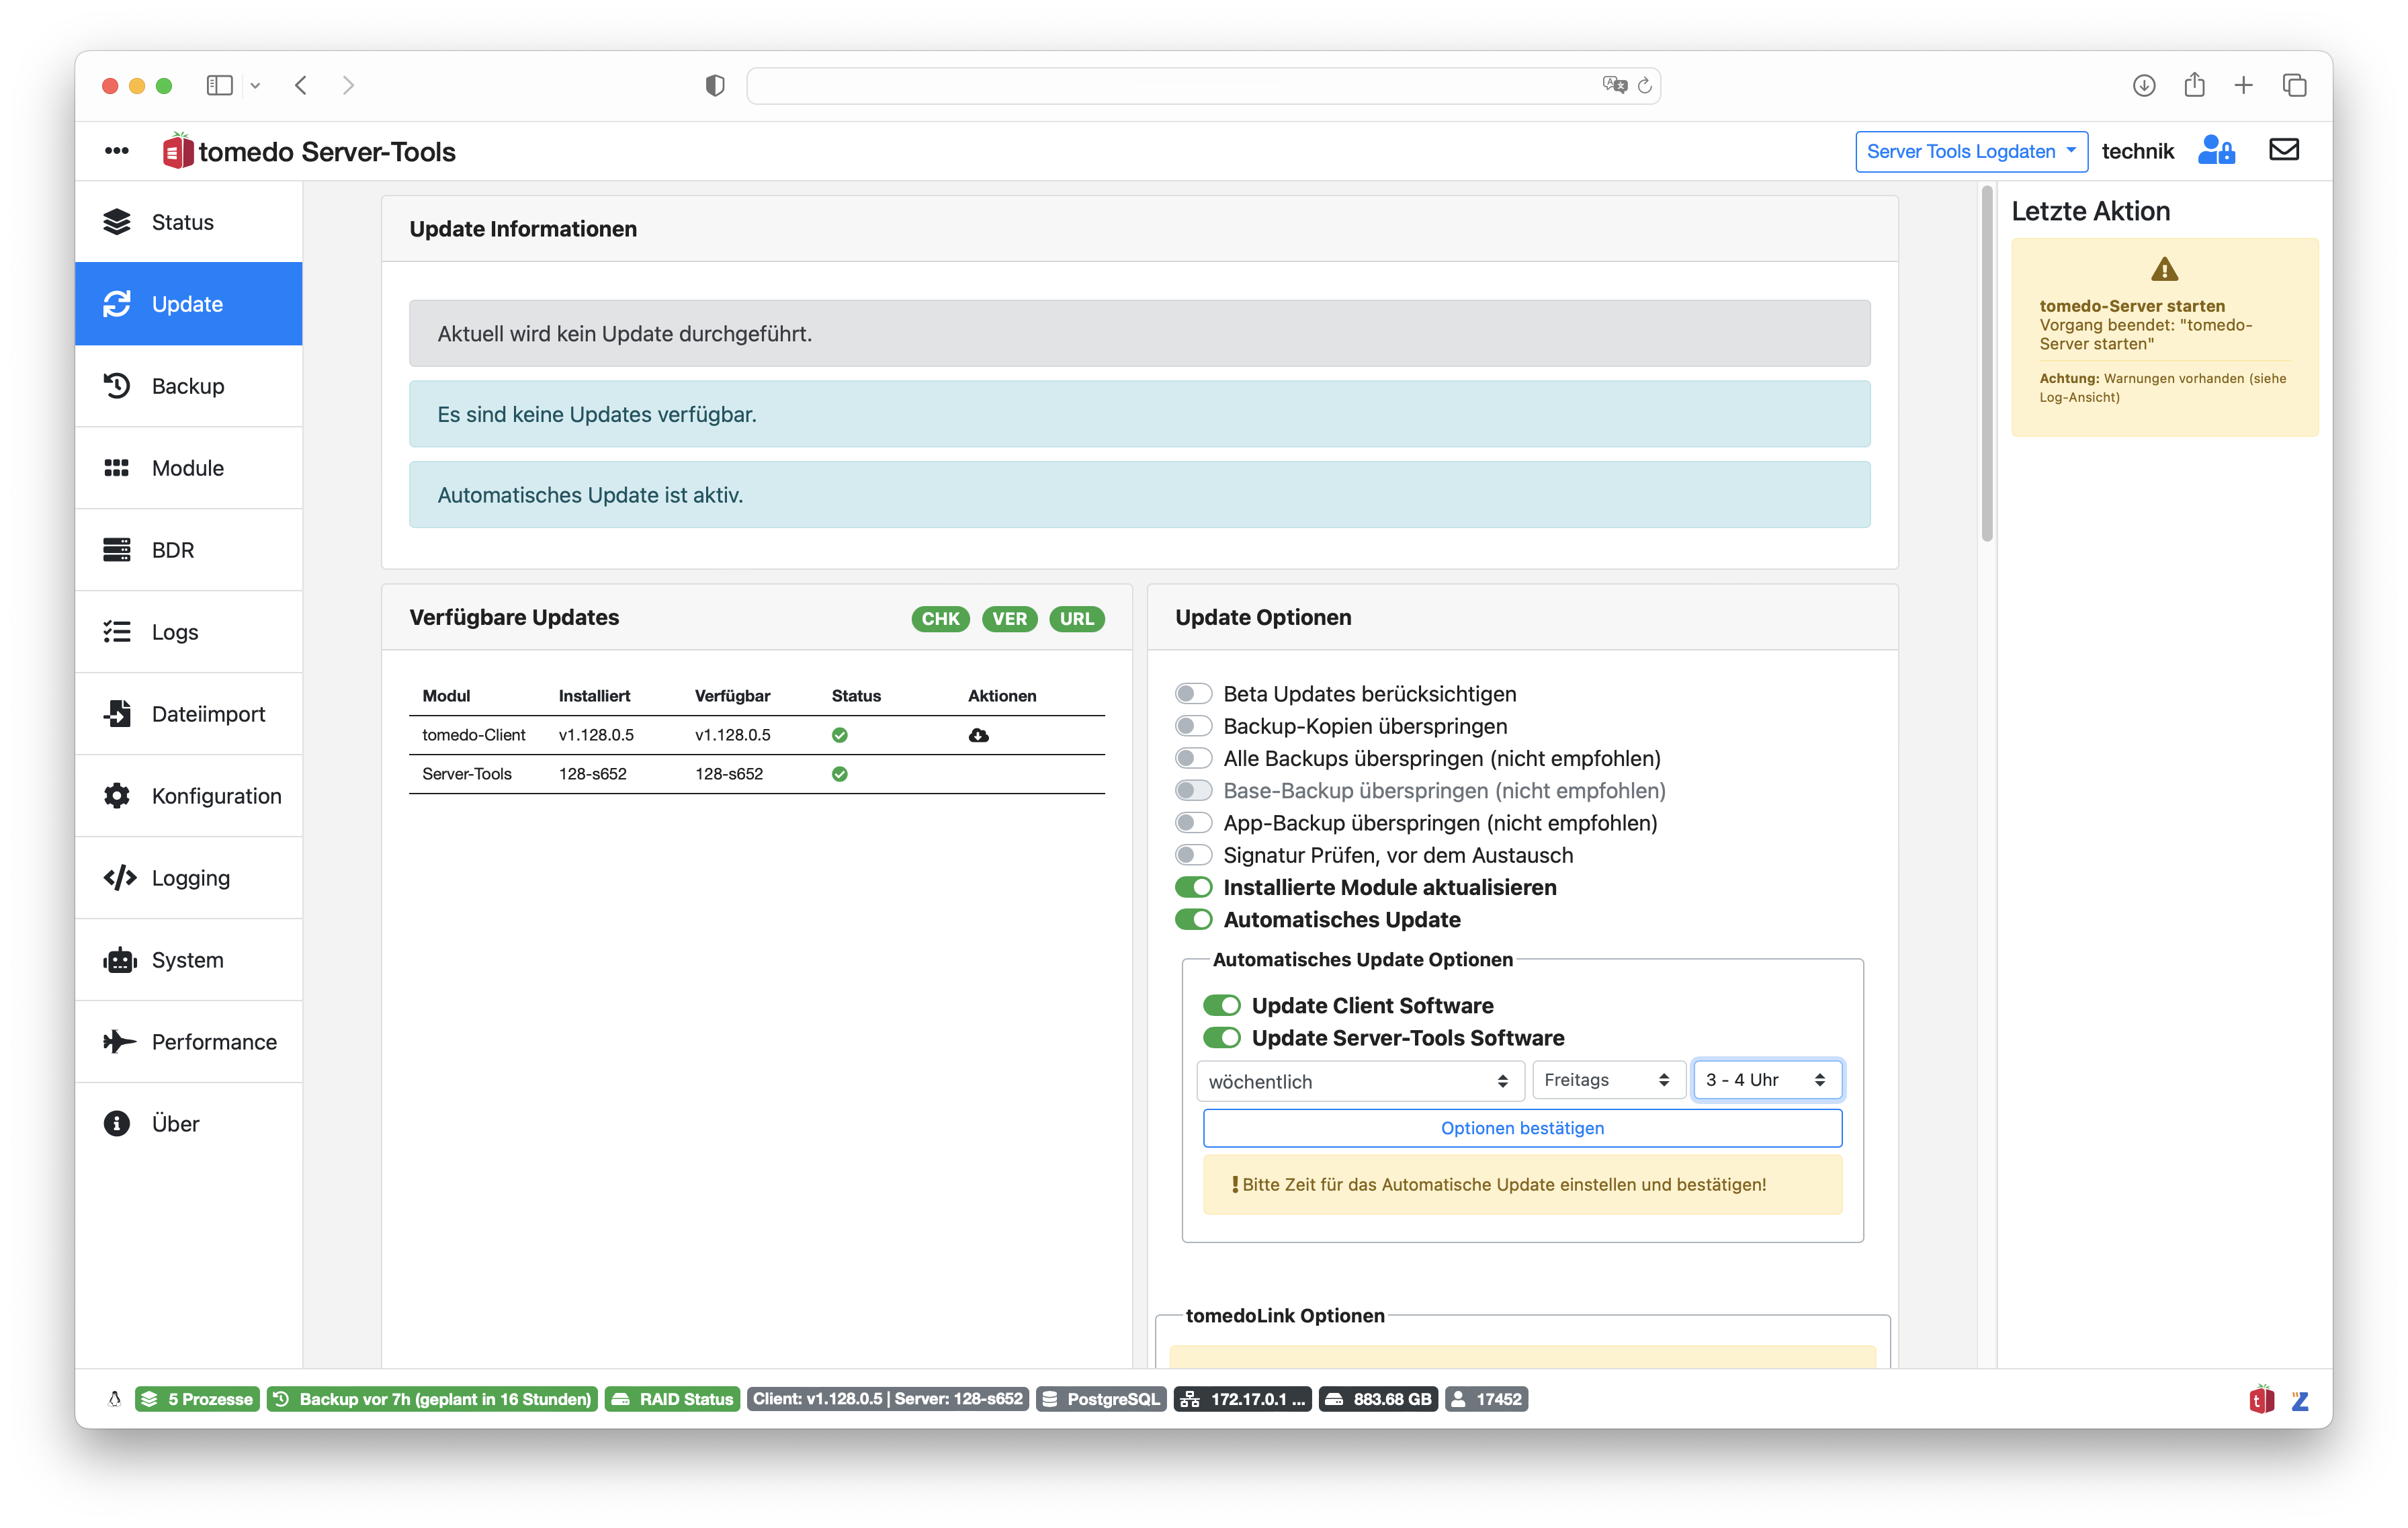The image size is (2408, 1528).
Task: Open Module in the sidebar
Action: coord(189,468)
